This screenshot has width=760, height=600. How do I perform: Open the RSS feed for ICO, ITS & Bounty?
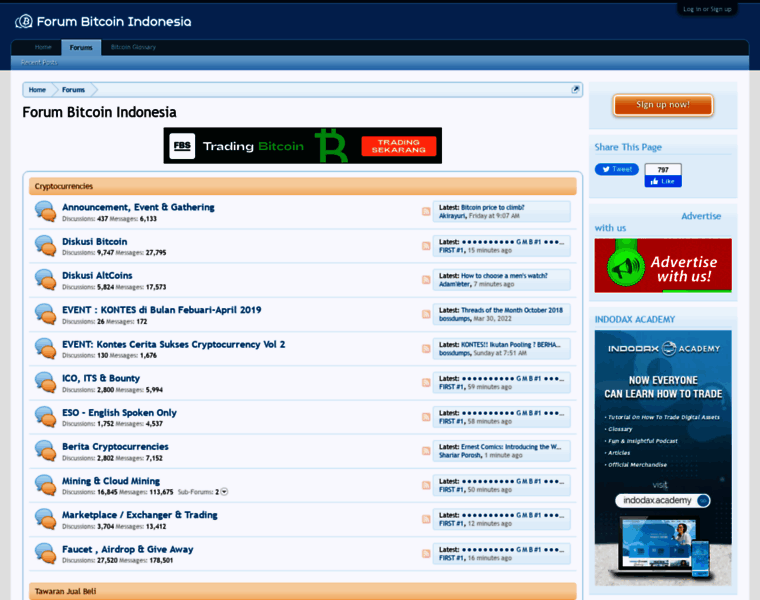pos(426,382)
